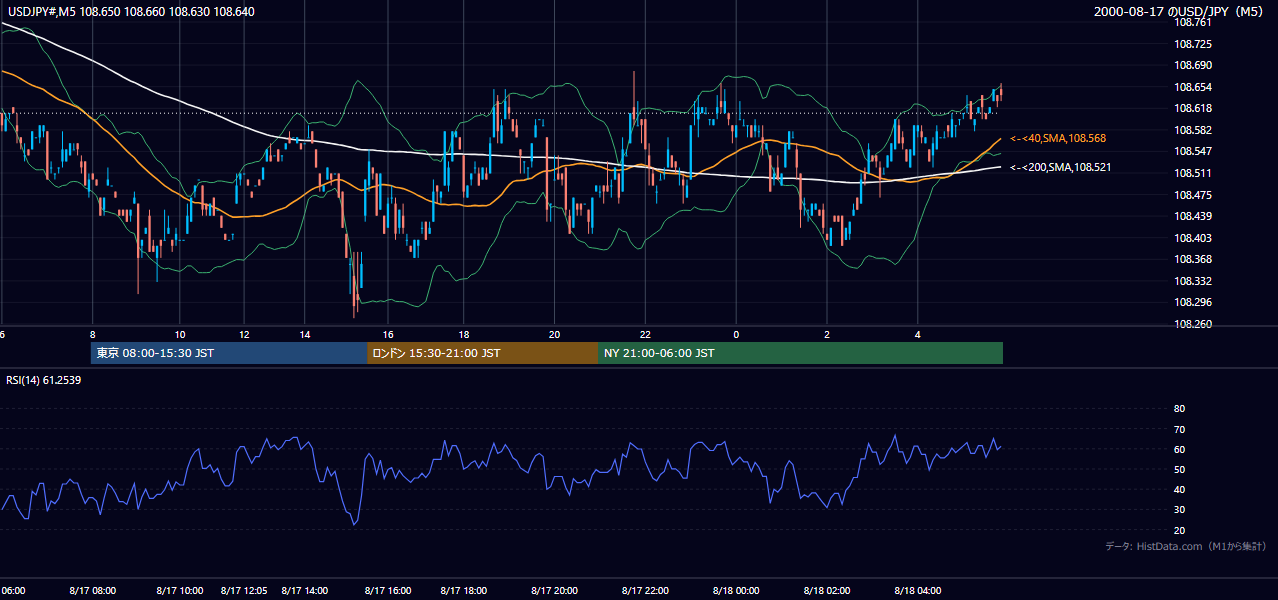1278x600 pixels.
Task: Click the 8/17 16:00 time axis label
Action: point(388,591)
